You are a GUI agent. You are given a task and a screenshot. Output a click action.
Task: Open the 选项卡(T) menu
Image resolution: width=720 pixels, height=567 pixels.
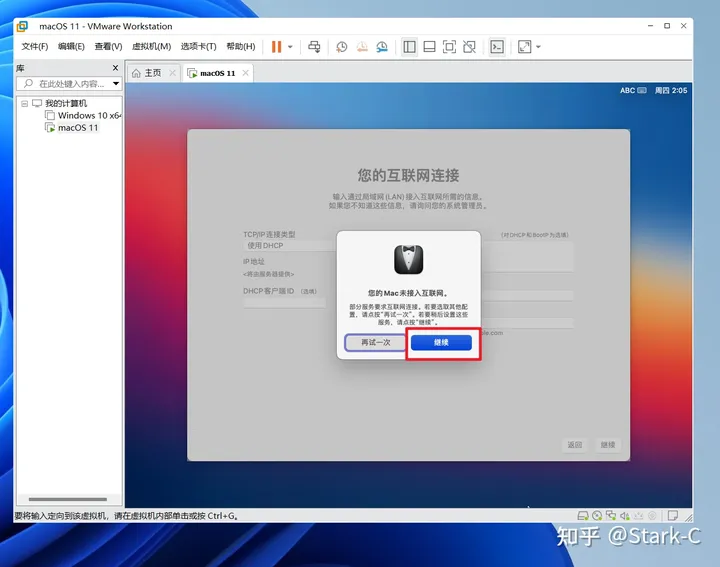[x=198, y=46]
